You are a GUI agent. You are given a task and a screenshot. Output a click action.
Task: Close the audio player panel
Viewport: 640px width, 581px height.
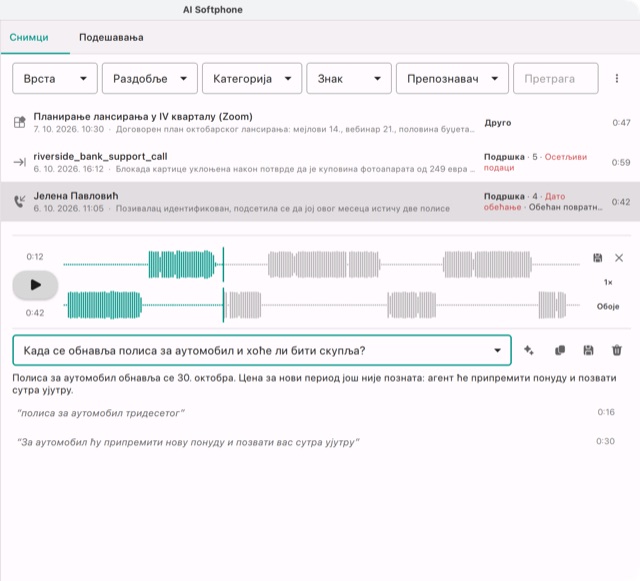pyautogui.click(x=619, y=258)
